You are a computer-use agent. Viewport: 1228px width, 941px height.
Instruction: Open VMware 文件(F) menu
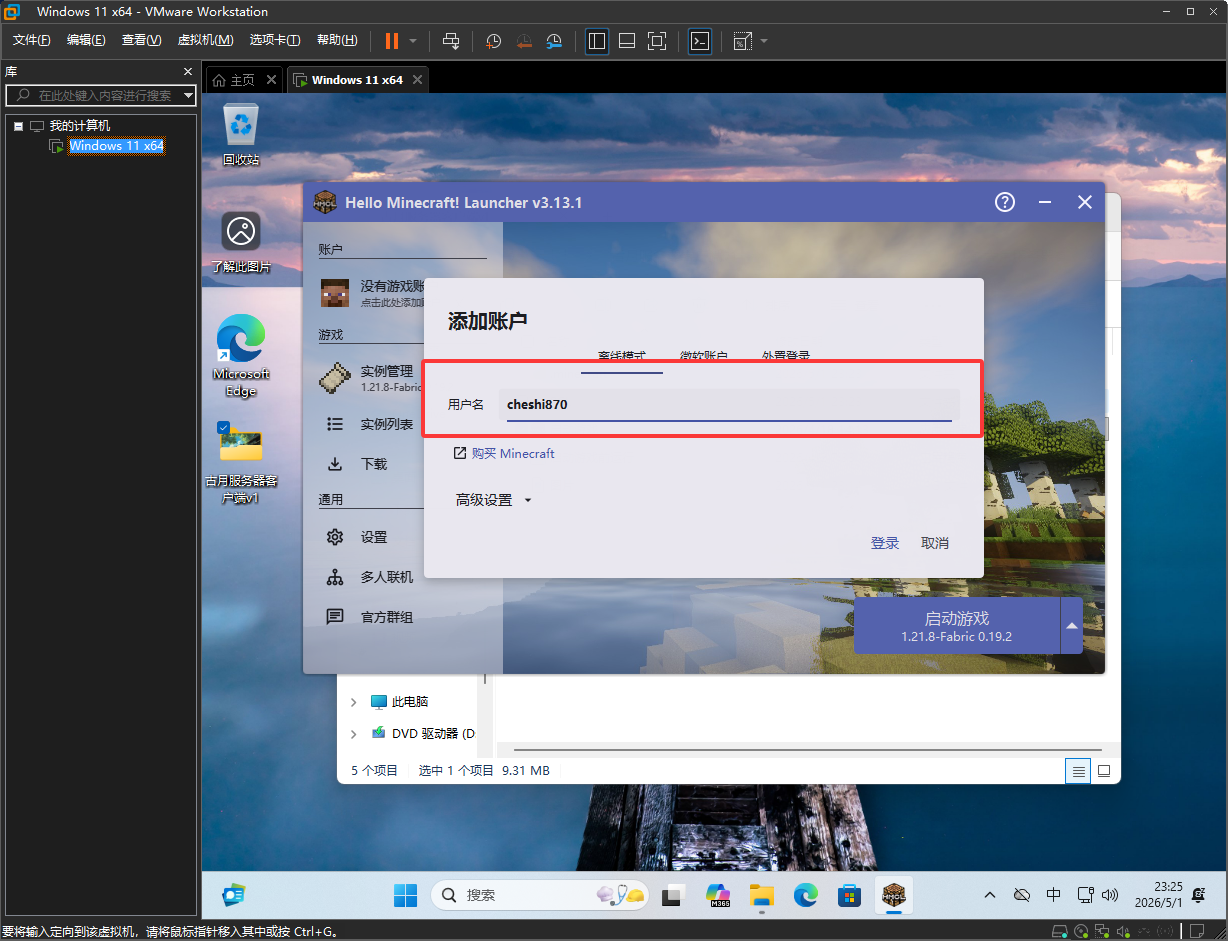(x=32, y=40)
